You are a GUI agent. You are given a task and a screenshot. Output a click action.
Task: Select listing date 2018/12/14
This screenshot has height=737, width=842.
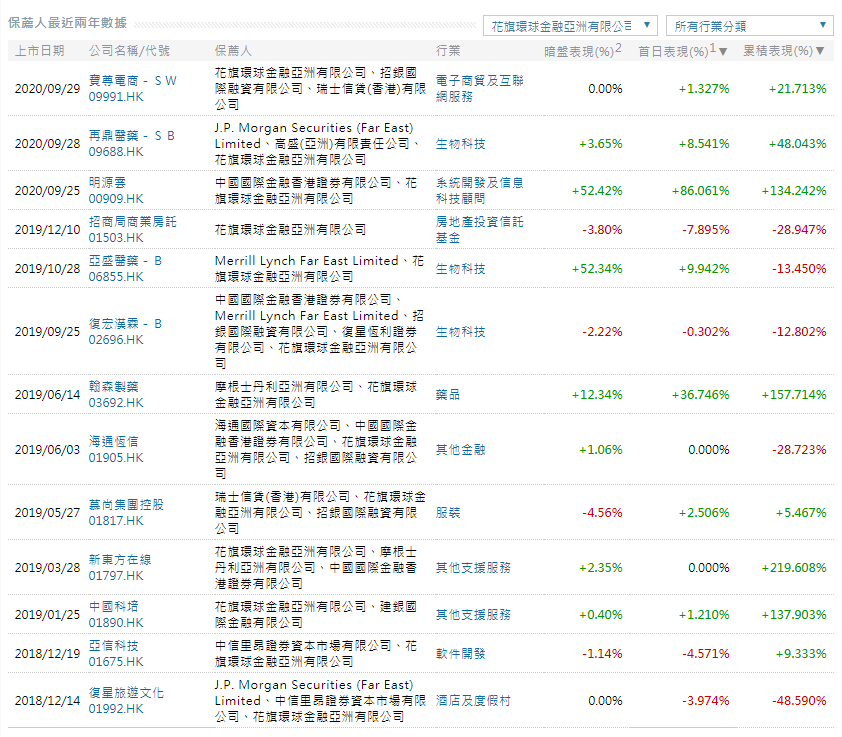pos(47,700)
